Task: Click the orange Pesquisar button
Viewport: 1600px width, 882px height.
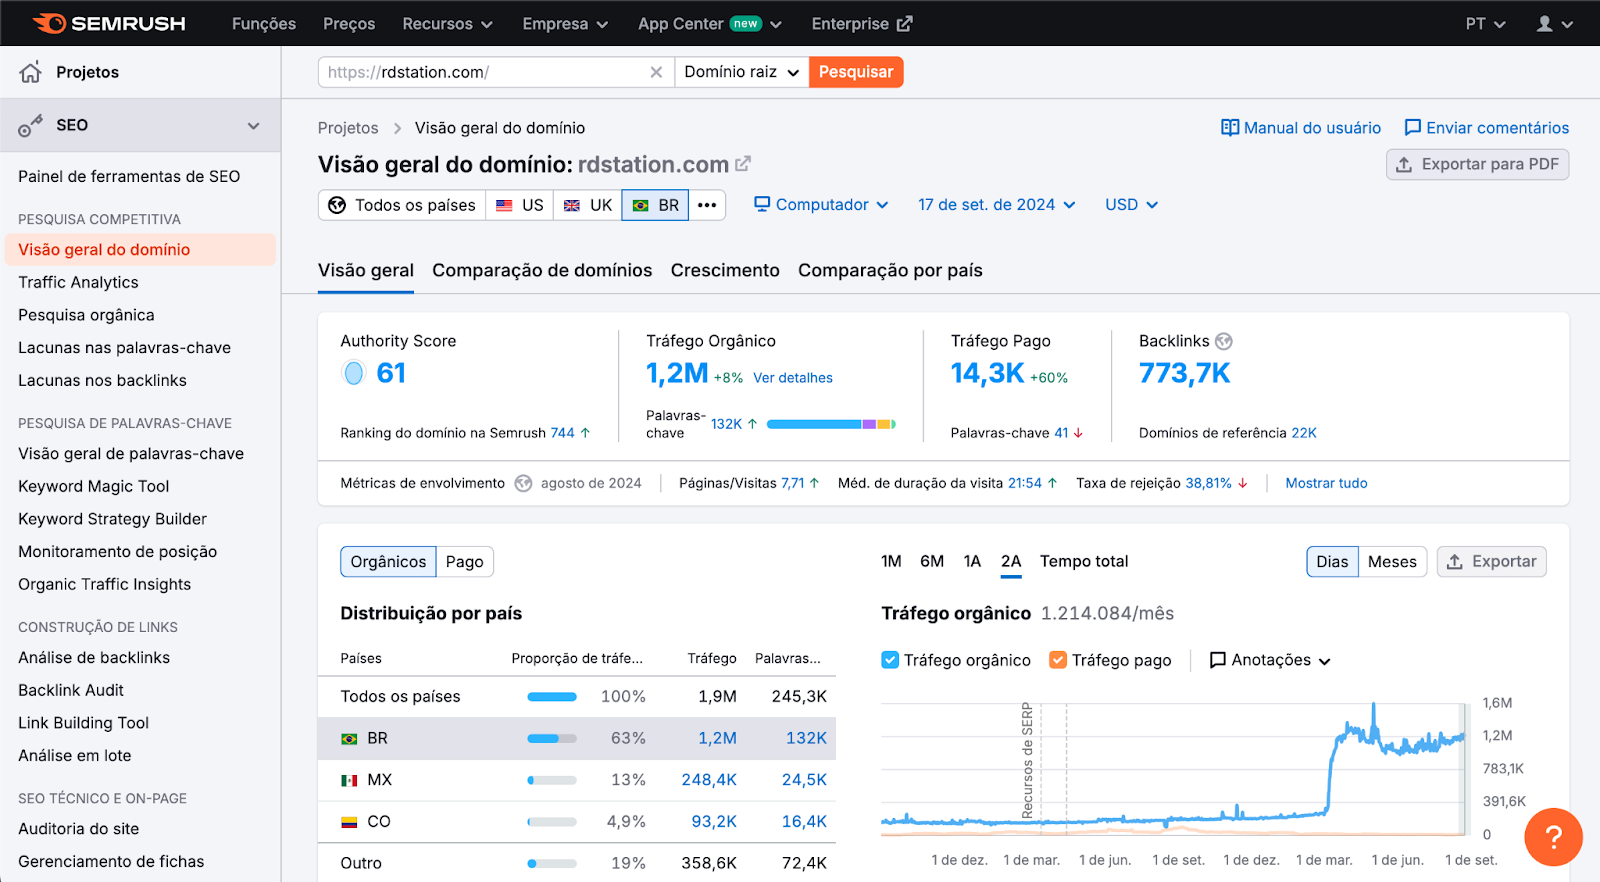Action: [856, 72]
